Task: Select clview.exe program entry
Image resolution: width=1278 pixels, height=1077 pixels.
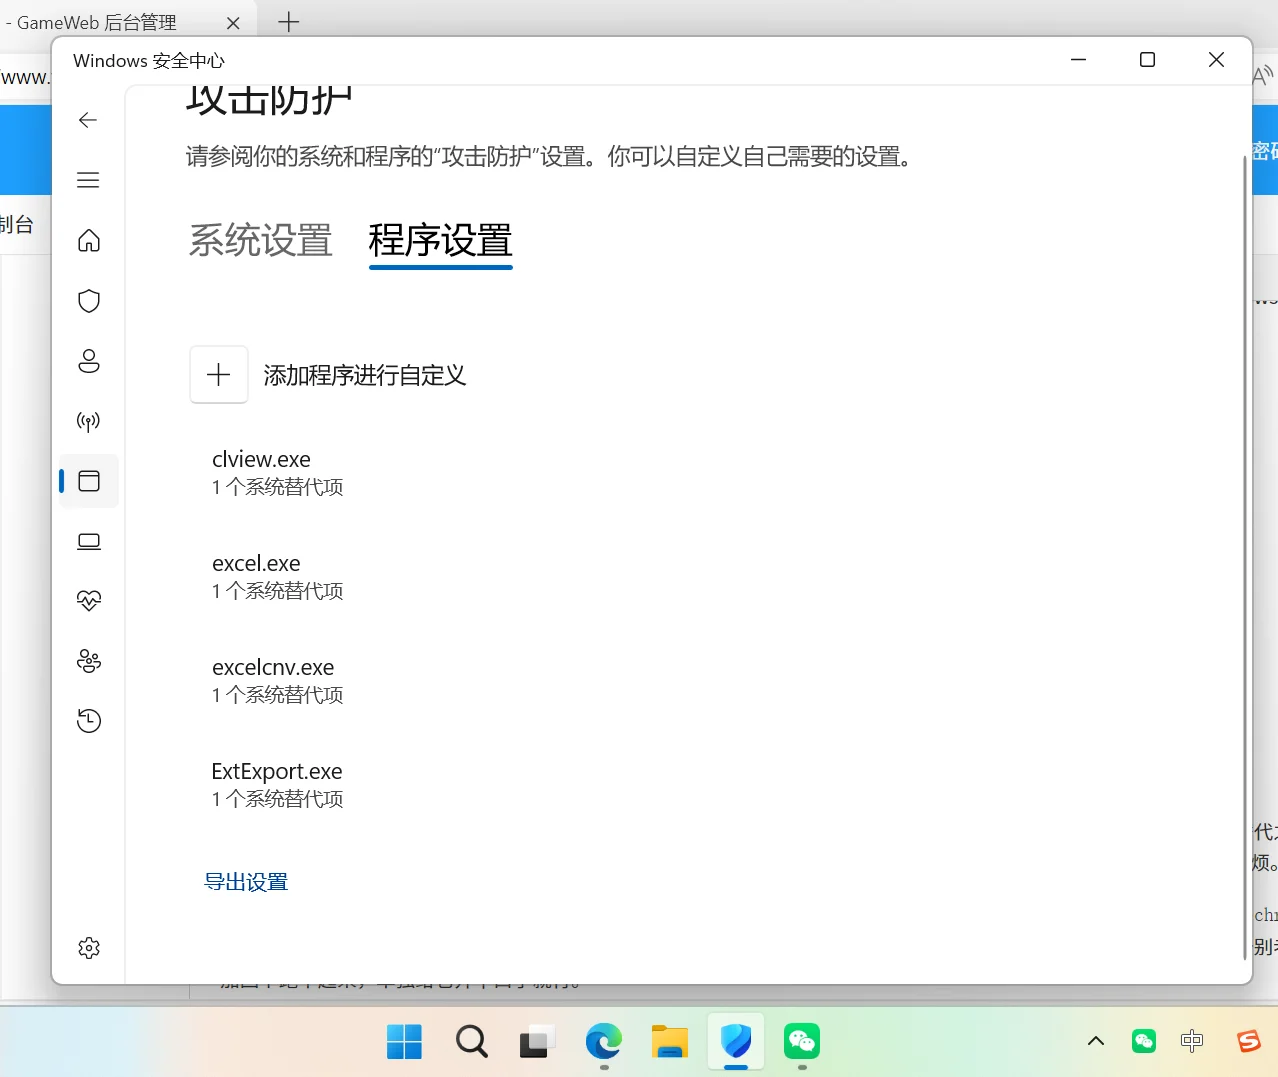Action: pyautogui.click(x=278, y=473)
